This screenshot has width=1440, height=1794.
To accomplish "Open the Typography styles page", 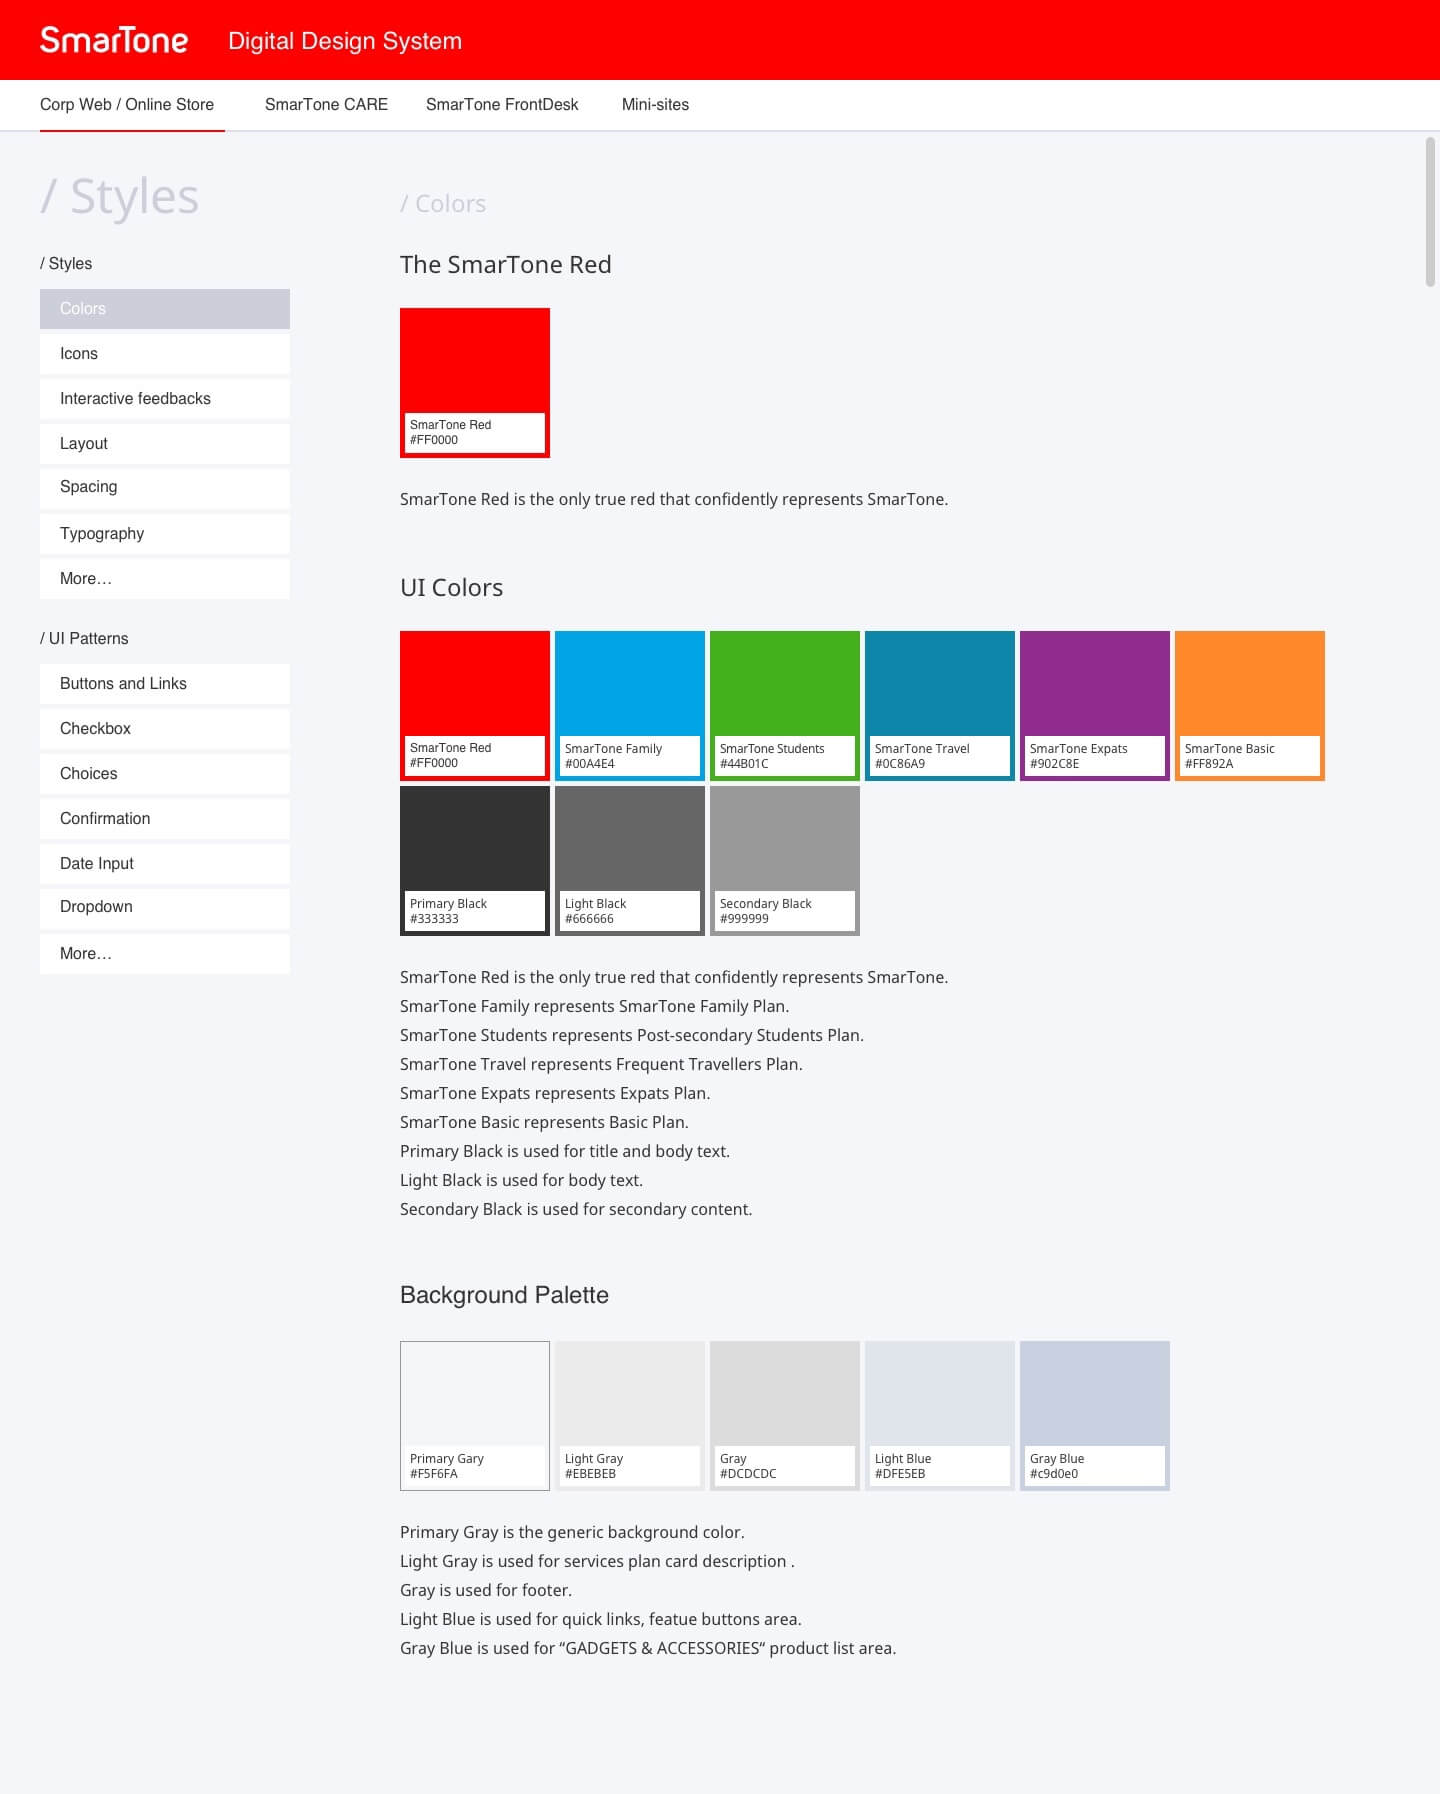I will pos(165,534).
